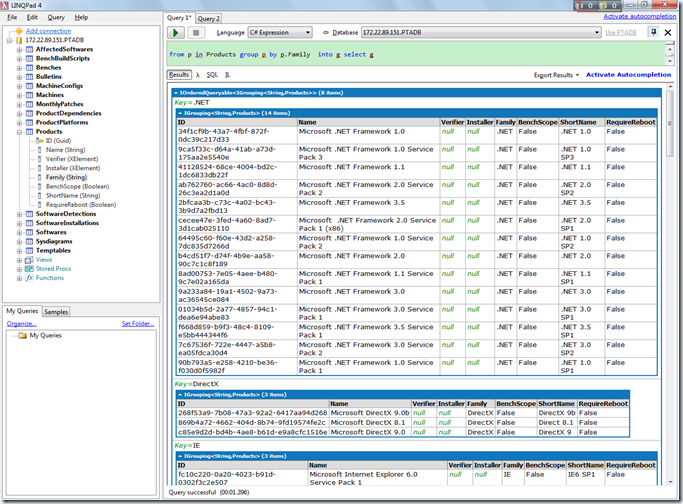The image size is (683, 504).
Task: Click the RequireReboot (Boolean) column icon
Action: click(x=40, y=205)
